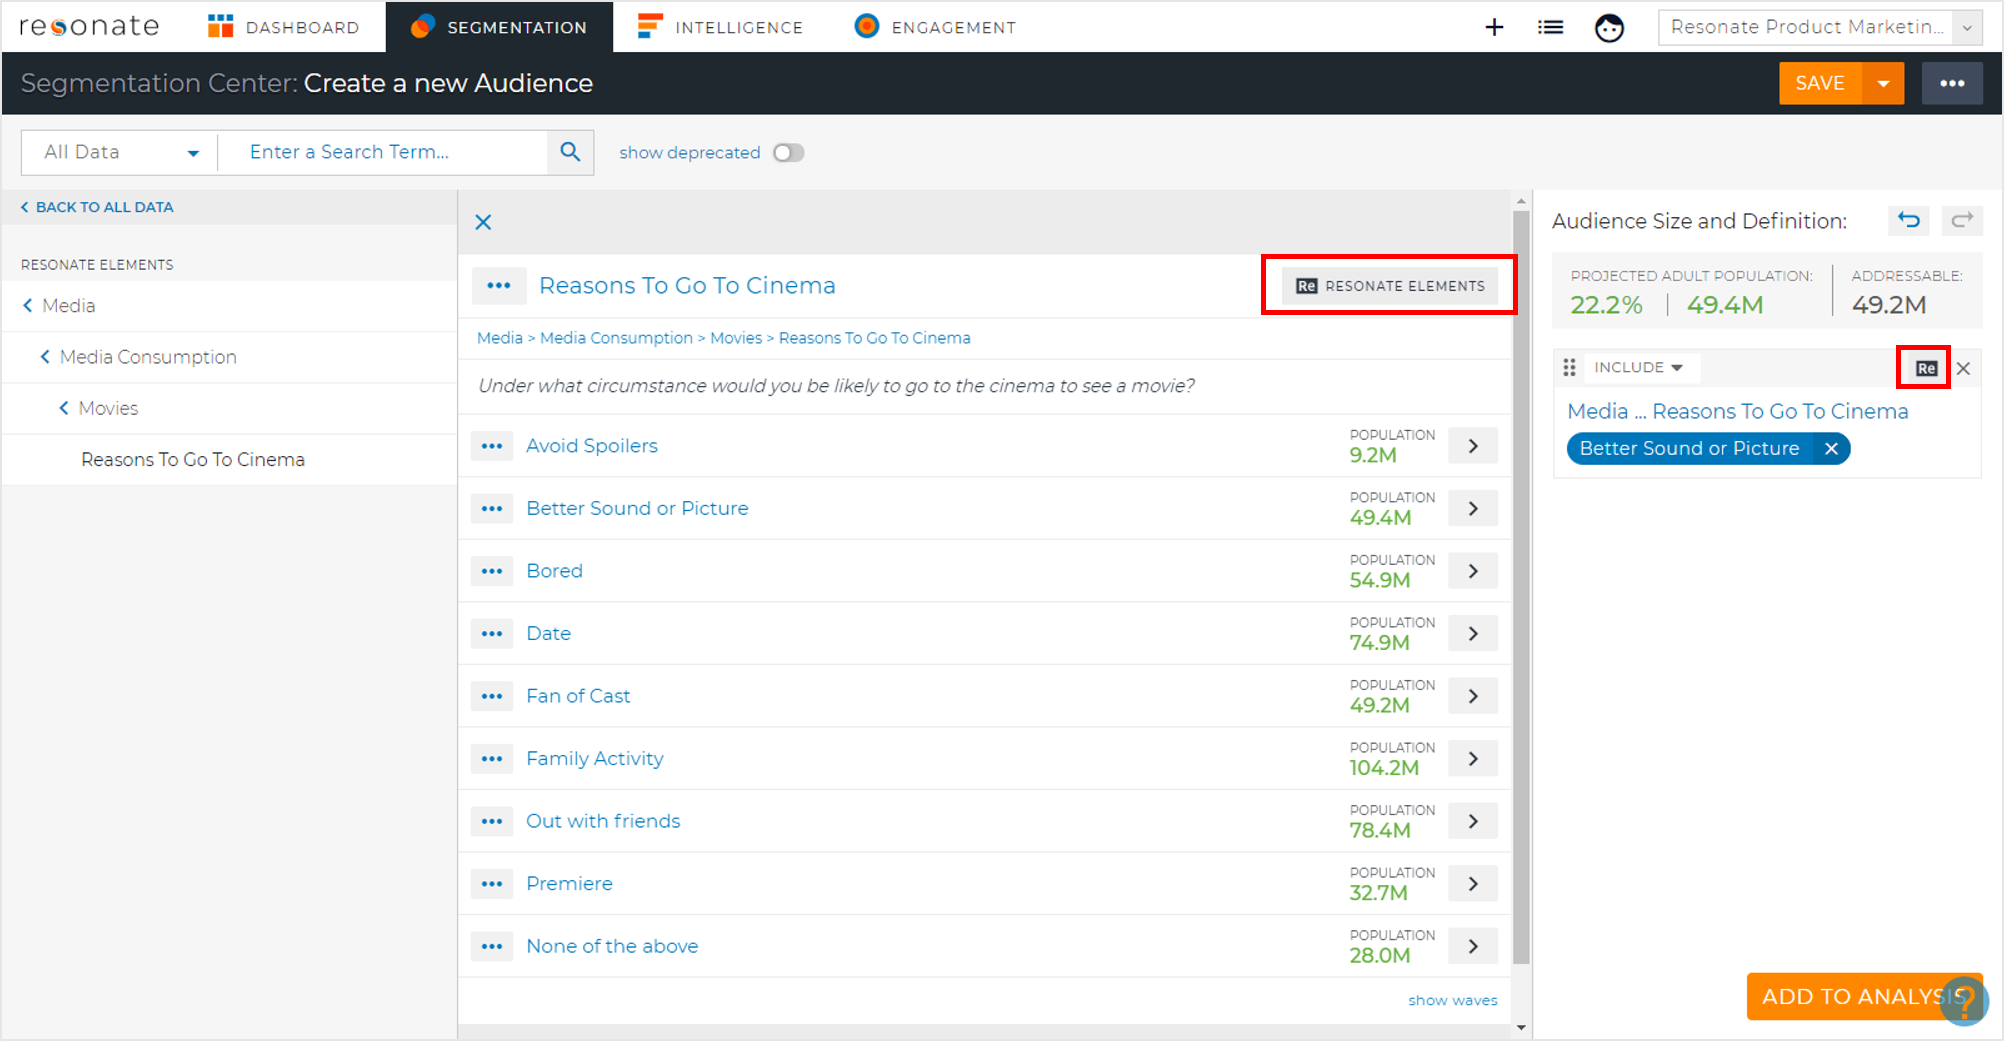Screen dimensions: 2004x1041
Task: Click the search magnifier icon
Action: (570, 152)
